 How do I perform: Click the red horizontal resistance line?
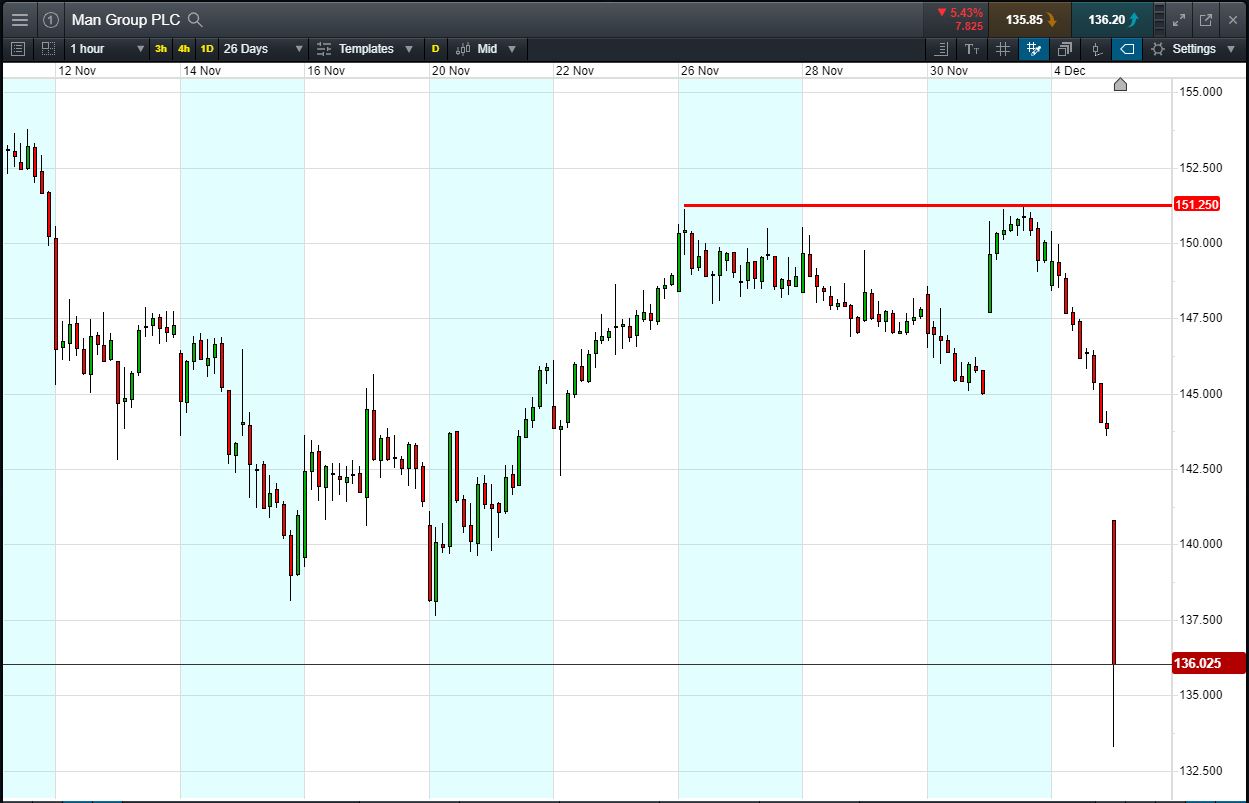(x=927, y=206)
